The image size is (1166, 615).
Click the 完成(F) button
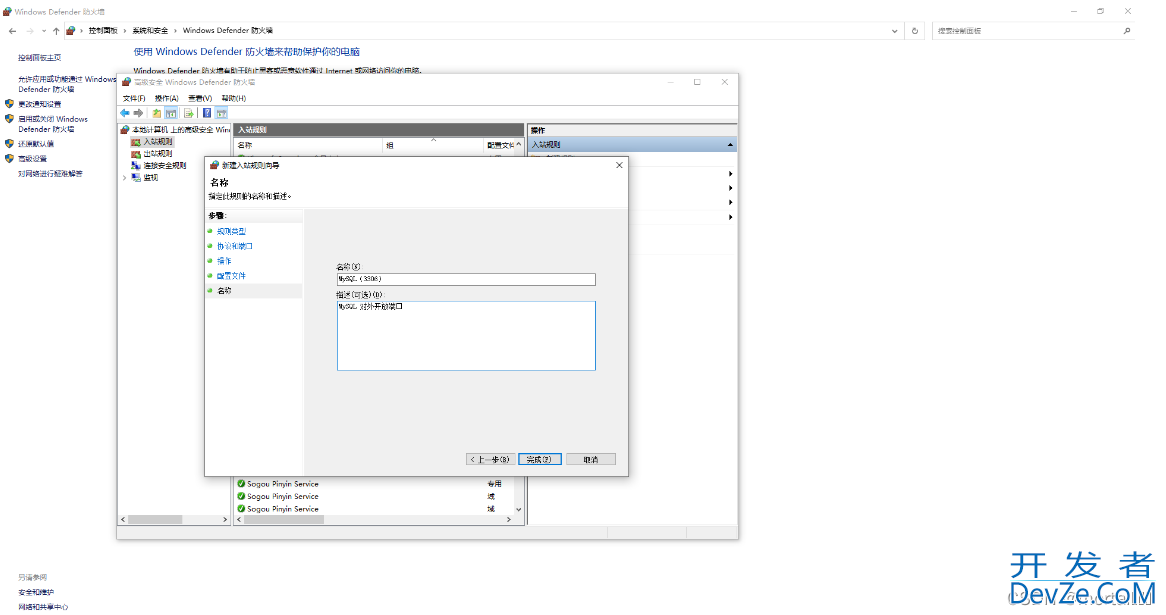(540, 460)
